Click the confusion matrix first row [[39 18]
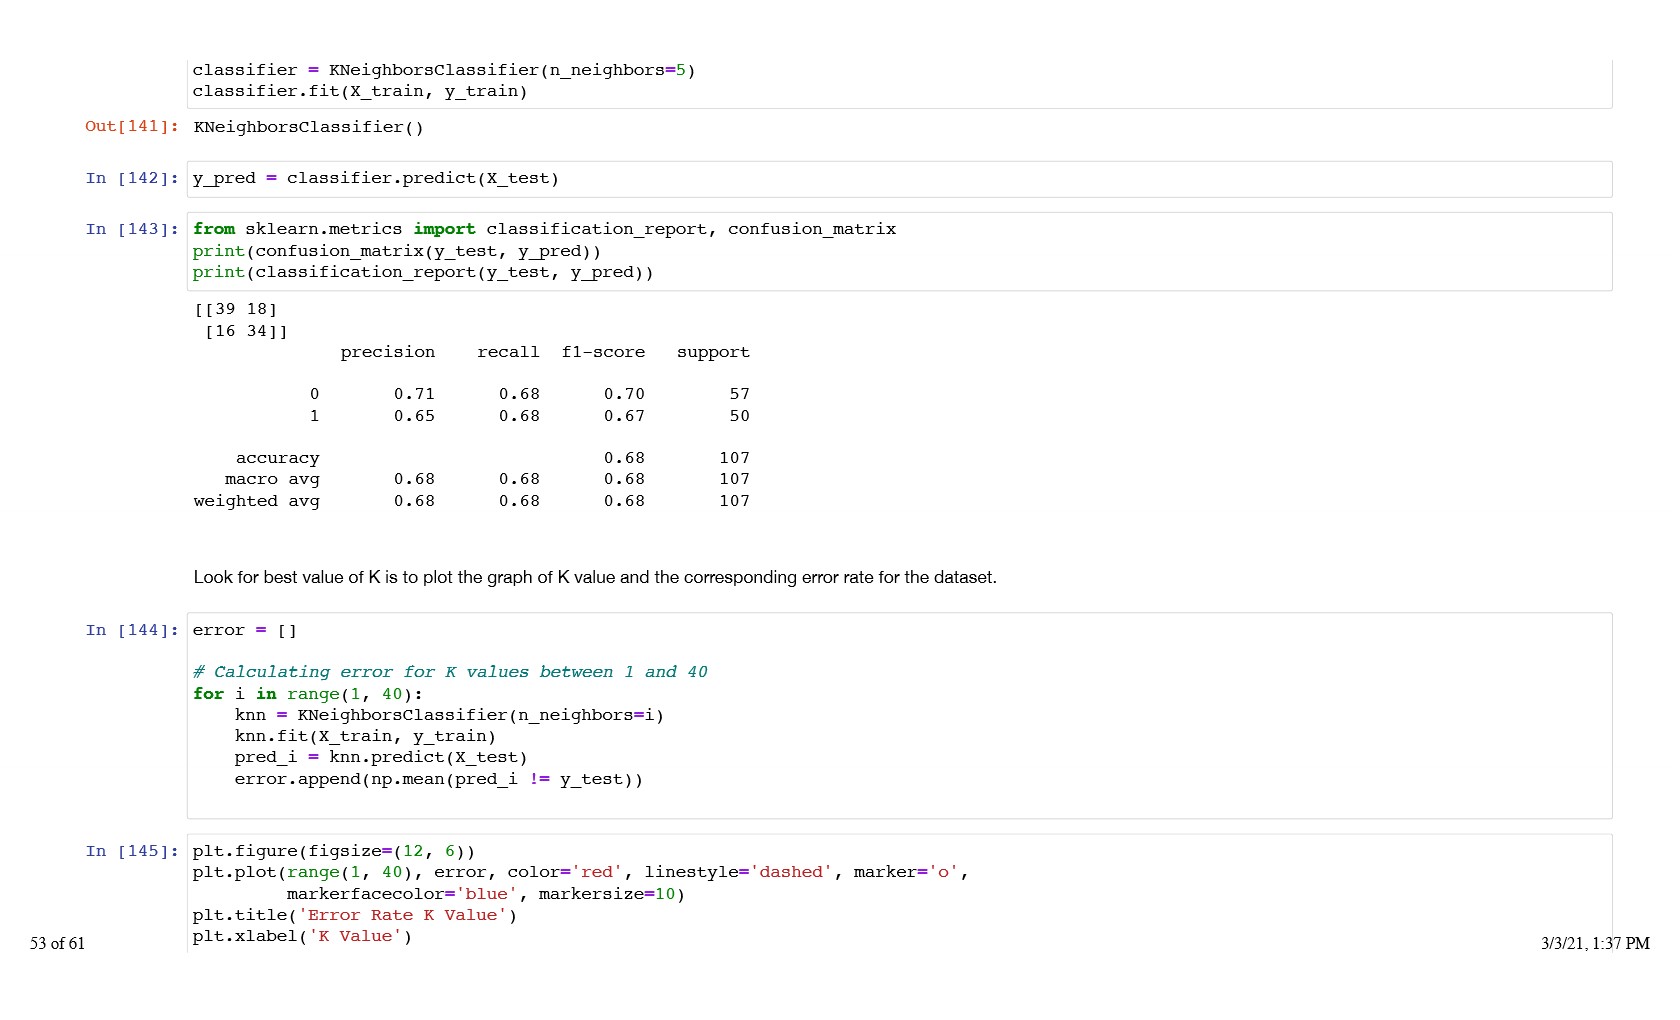 coord(236,309)
